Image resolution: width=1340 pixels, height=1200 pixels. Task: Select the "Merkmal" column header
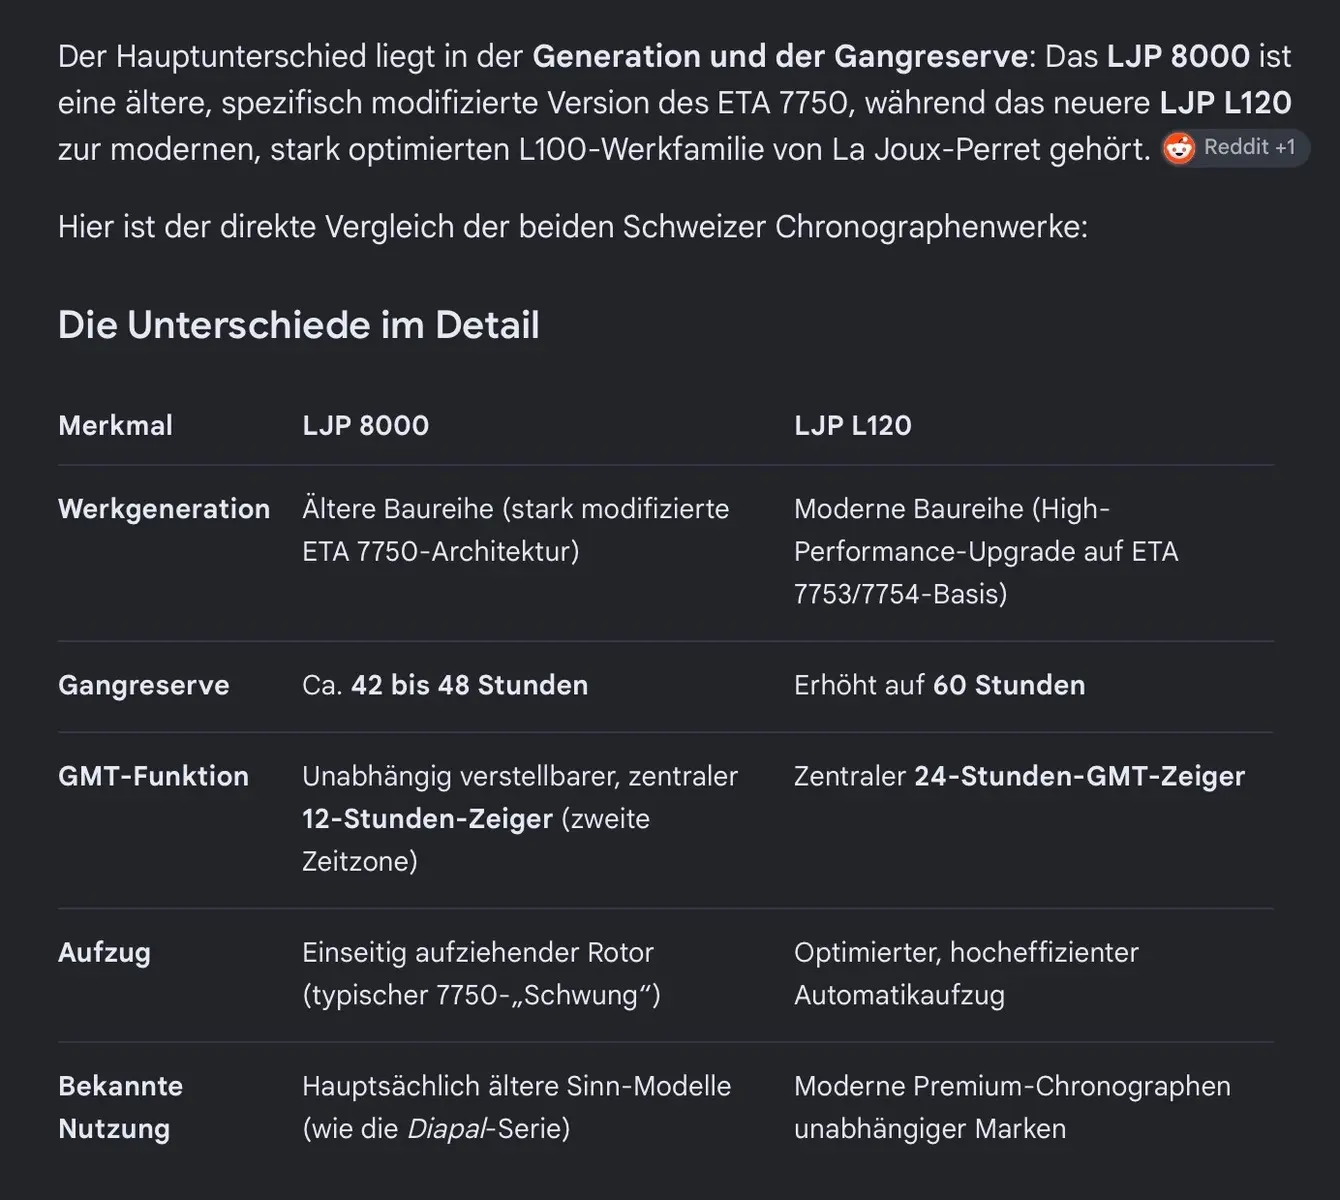click(115, 425)
